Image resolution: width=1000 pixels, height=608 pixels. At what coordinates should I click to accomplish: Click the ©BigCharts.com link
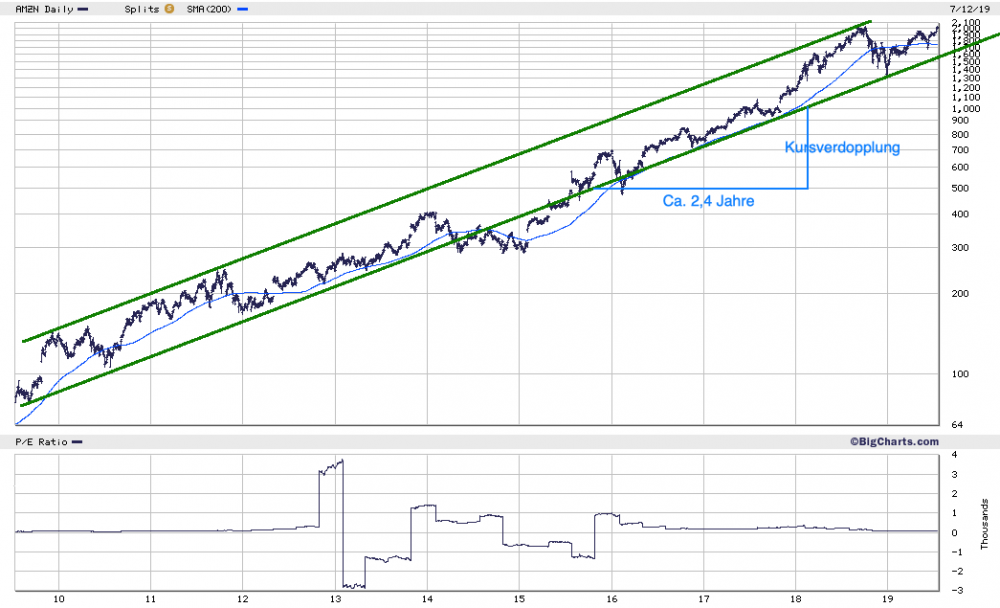(x=894, y=441)
